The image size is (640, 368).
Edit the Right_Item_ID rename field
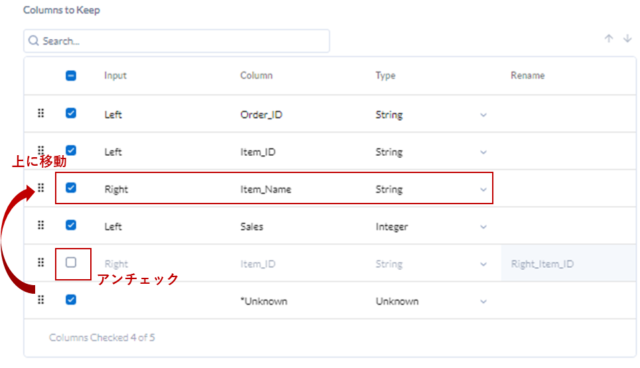point(568,264)
